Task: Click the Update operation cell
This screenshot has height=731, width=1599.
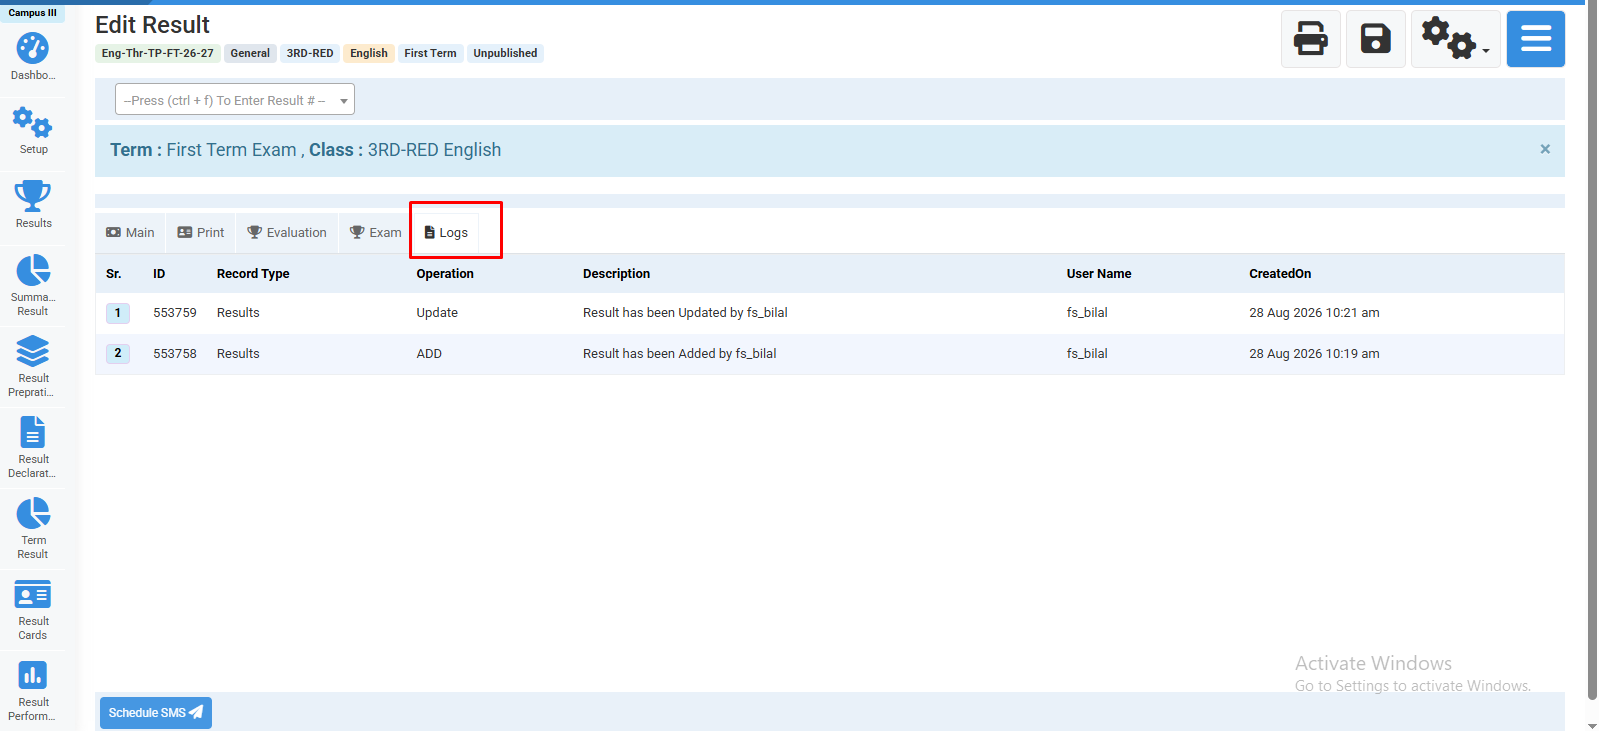Action: click(437, 313)
